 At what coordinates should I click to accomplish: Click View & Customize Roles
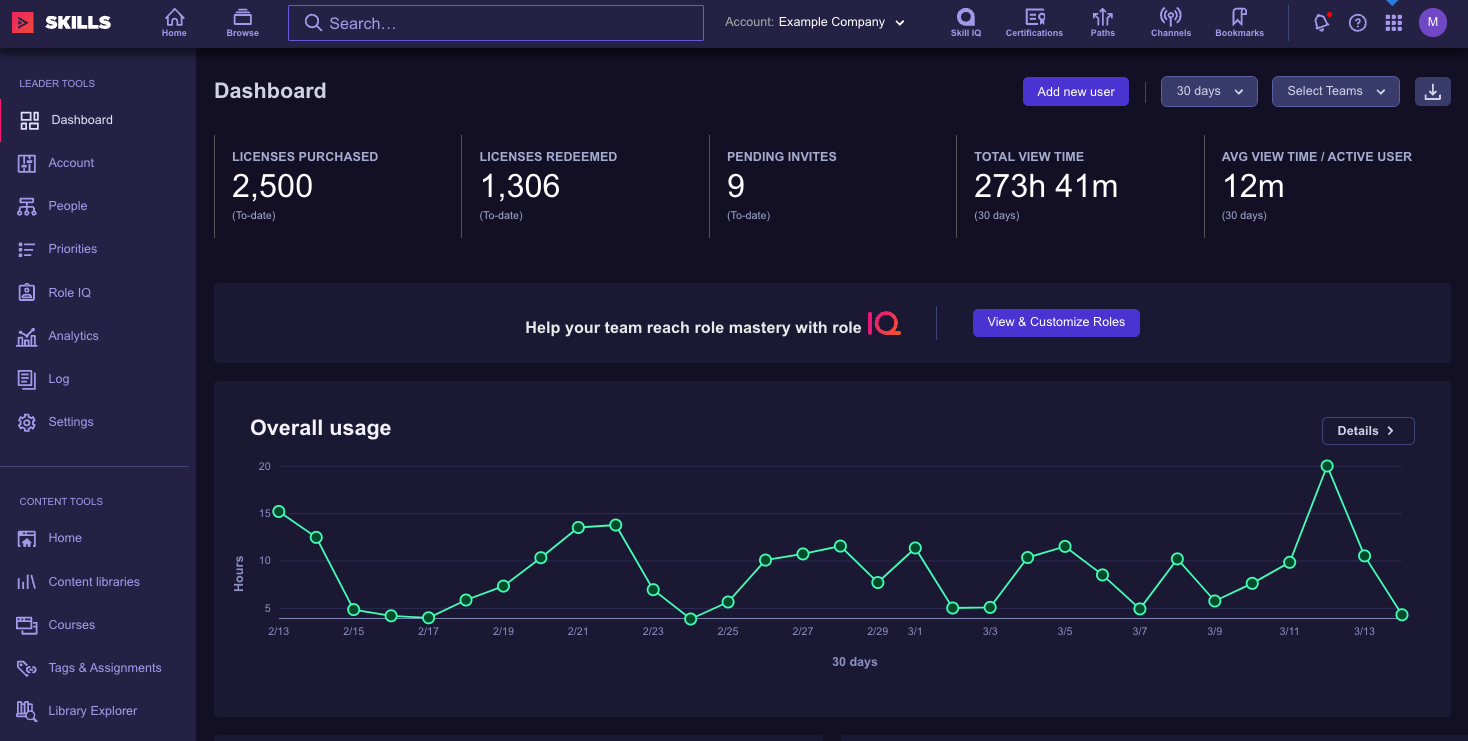click(x=1056, y=322)
